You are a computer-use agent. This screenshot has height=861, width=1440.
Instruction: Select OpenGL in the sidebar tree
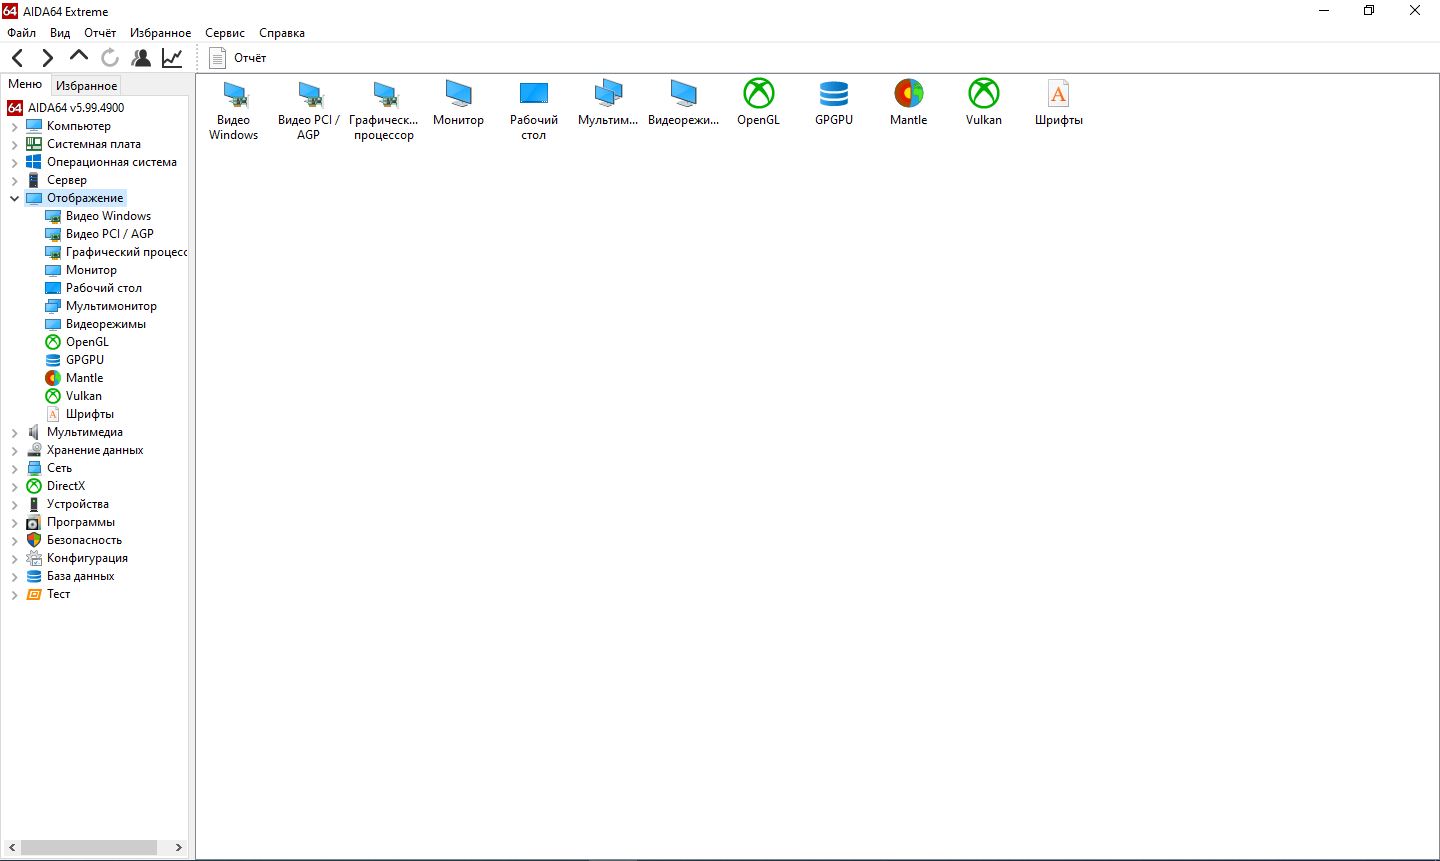87,342
